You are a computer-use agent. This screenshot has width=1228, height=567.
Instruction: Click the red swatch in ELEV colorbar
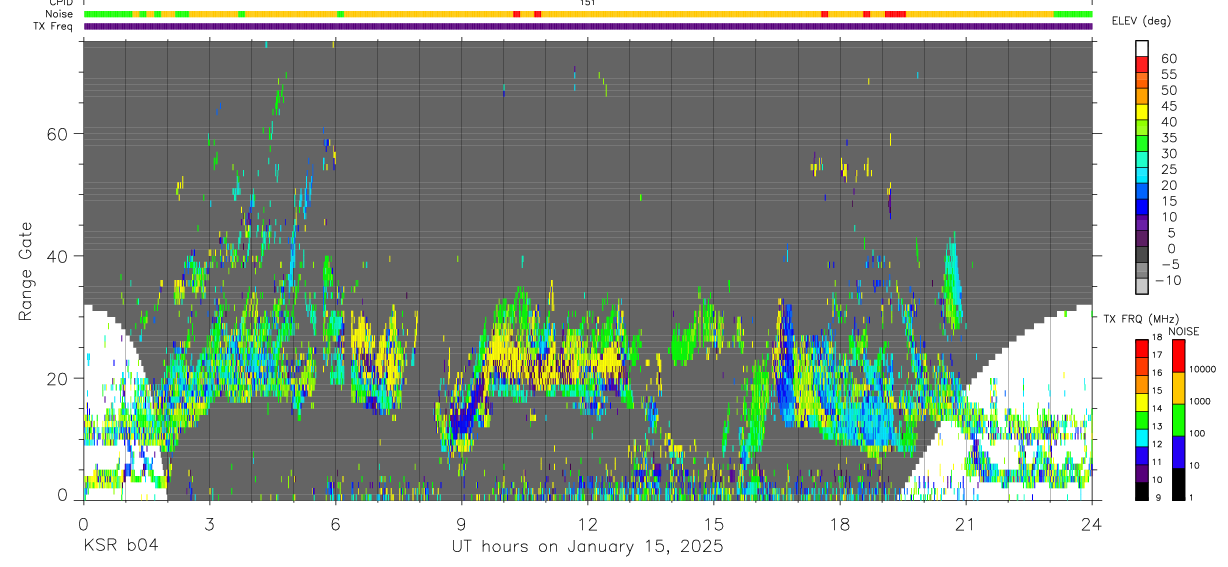pos(1142,62)
